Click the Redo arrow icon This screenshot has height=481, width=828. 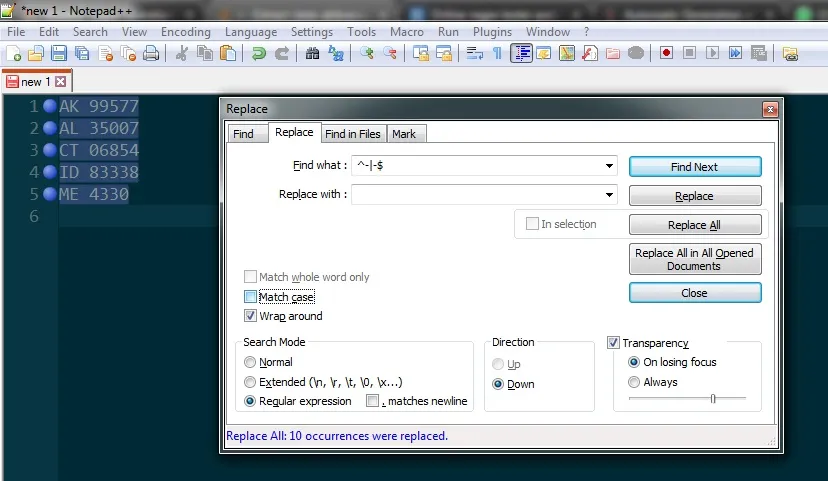[x=282, y=53]
